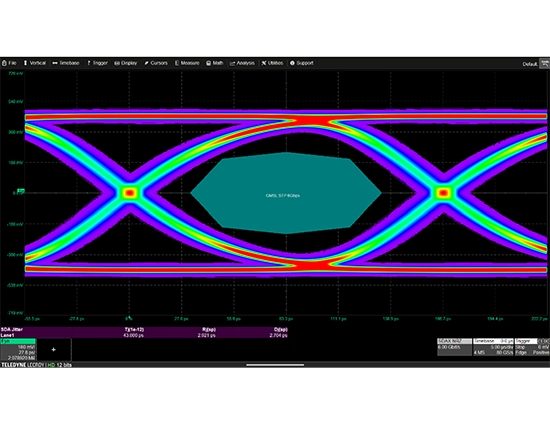The width and height of the screenshot is (550, 424).
Task: Click the Dj value in Lane1 row
Action: [x=279, y=336]
